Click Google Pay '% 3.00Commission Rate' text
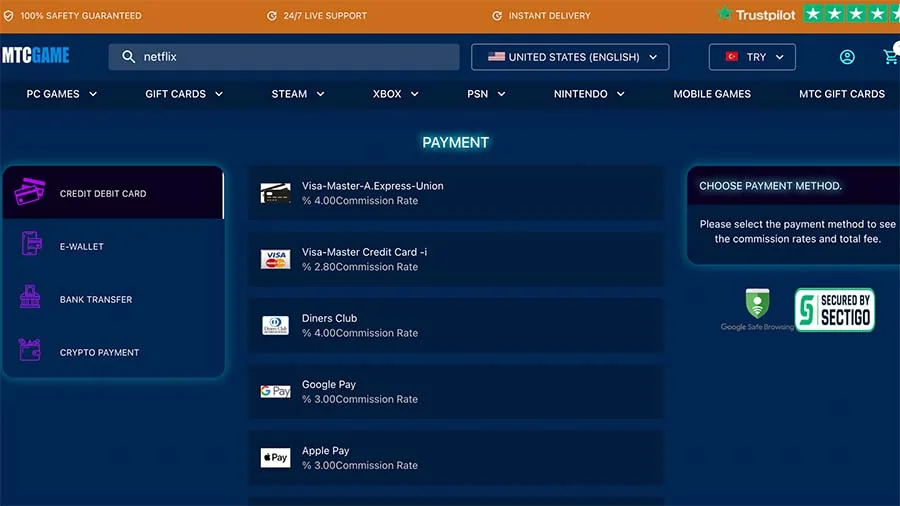This screenshot has width=900, height=506. pos(360,399)
